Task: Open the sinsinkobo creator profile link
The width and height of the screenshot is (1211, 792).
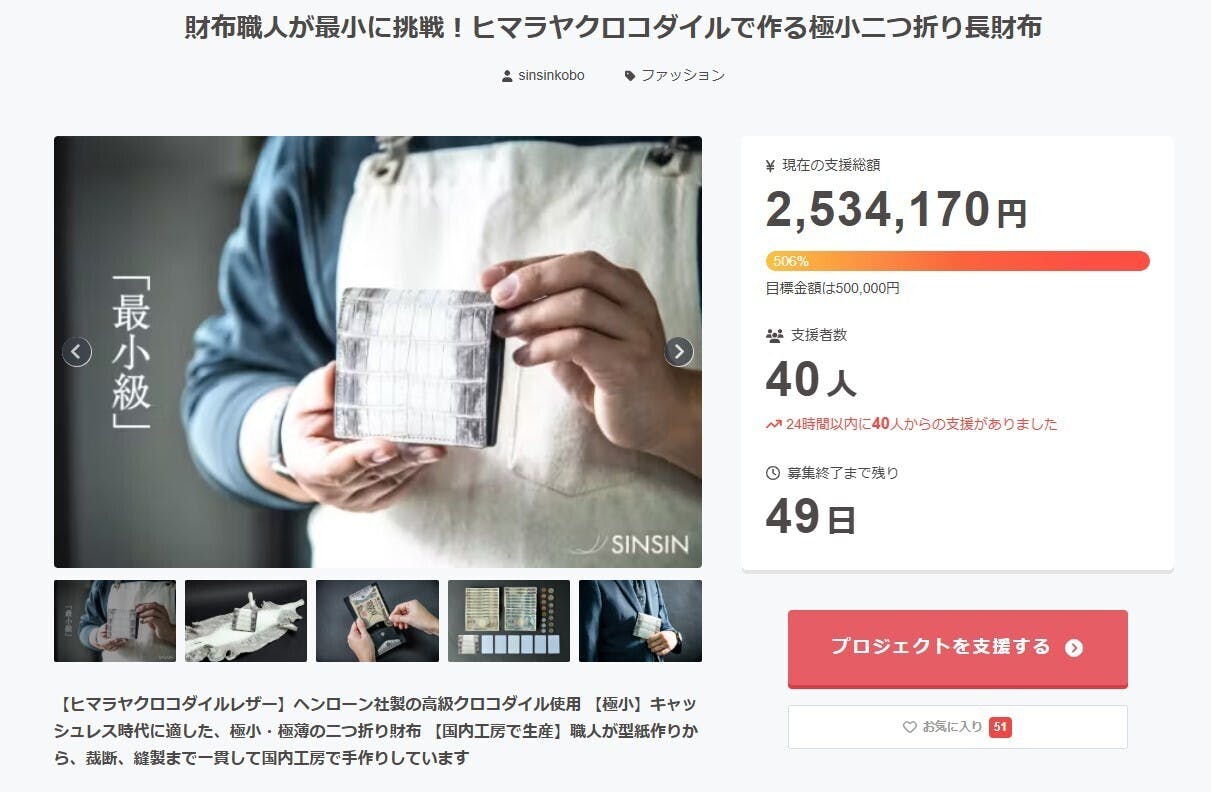Action: click(x=551, y=76)
